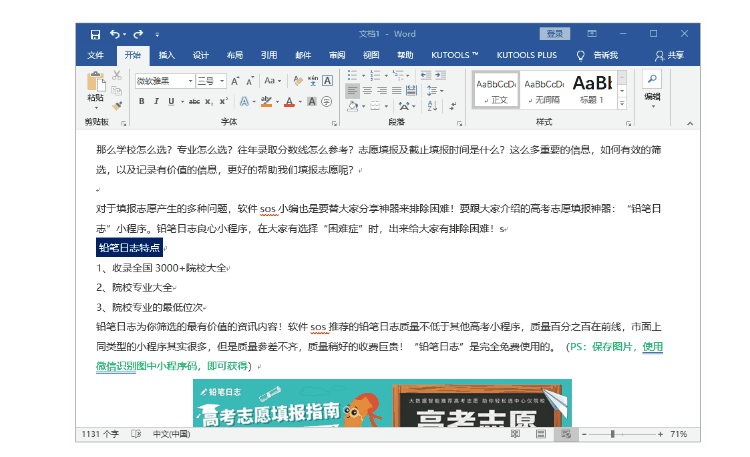Click the Undo arrow icon
Viewport: 750px width, 457px height.
[115, 34]
